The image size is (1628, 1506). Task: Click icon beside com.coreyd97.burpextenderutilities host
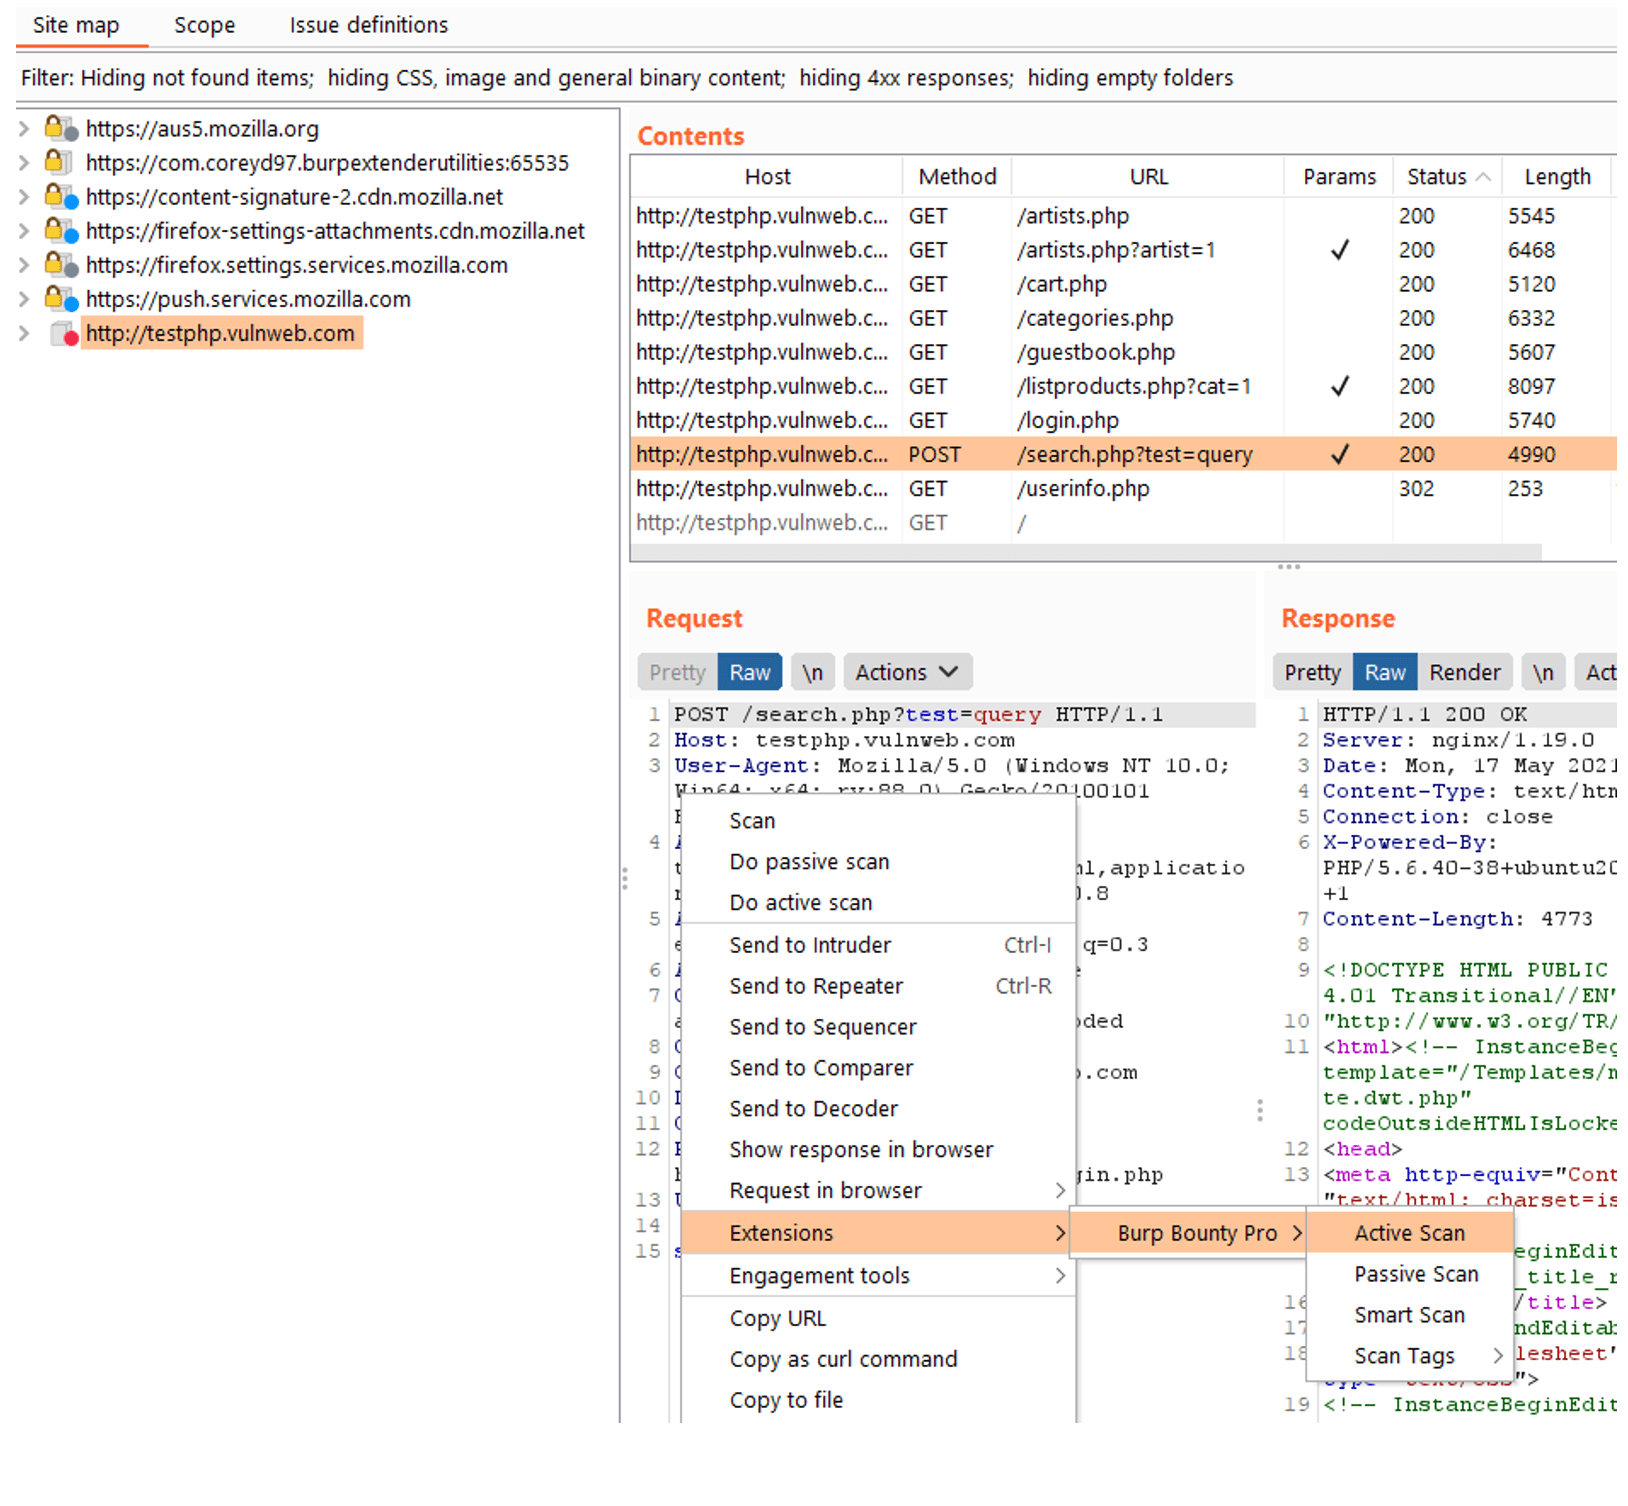click(58, 163)
